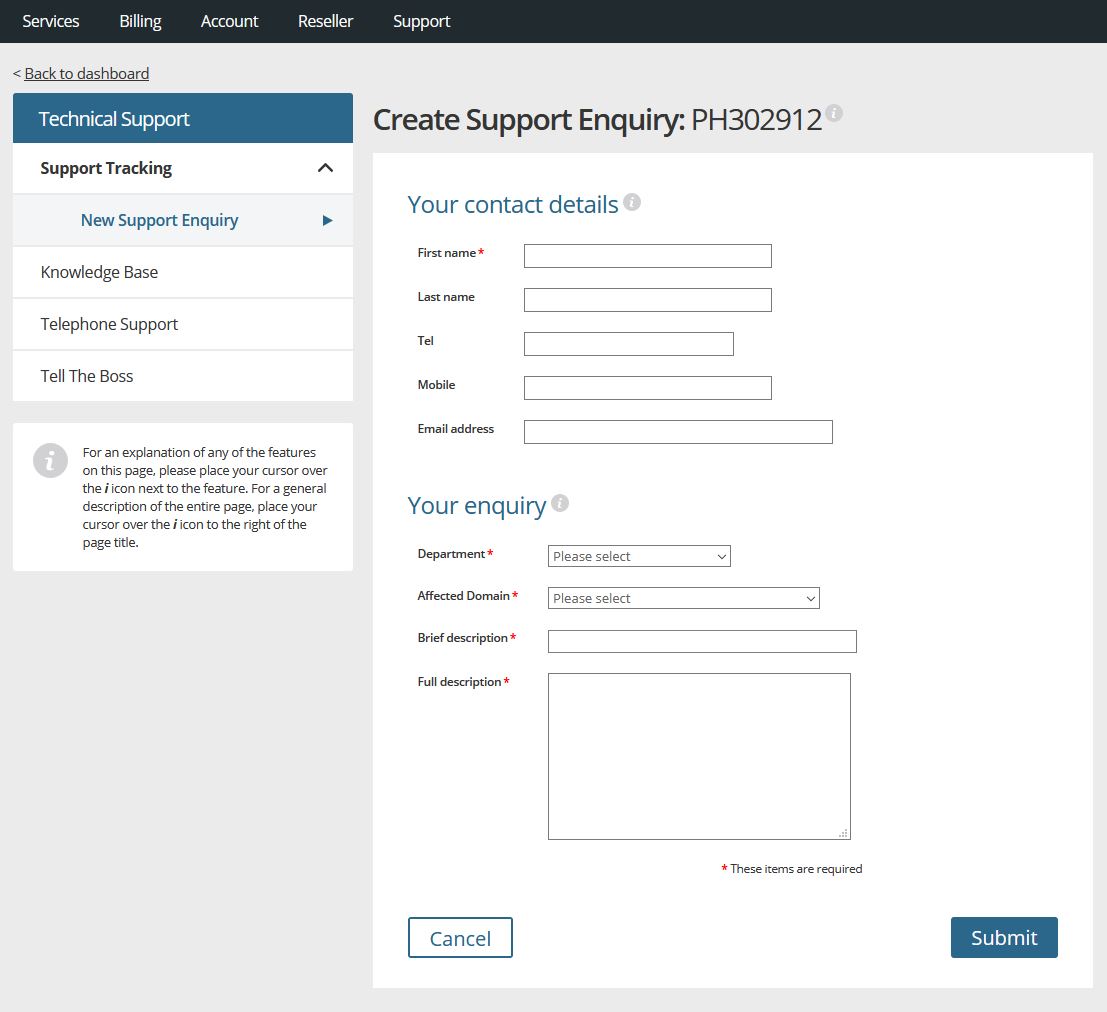Open the Services menu

pos(51,21)
